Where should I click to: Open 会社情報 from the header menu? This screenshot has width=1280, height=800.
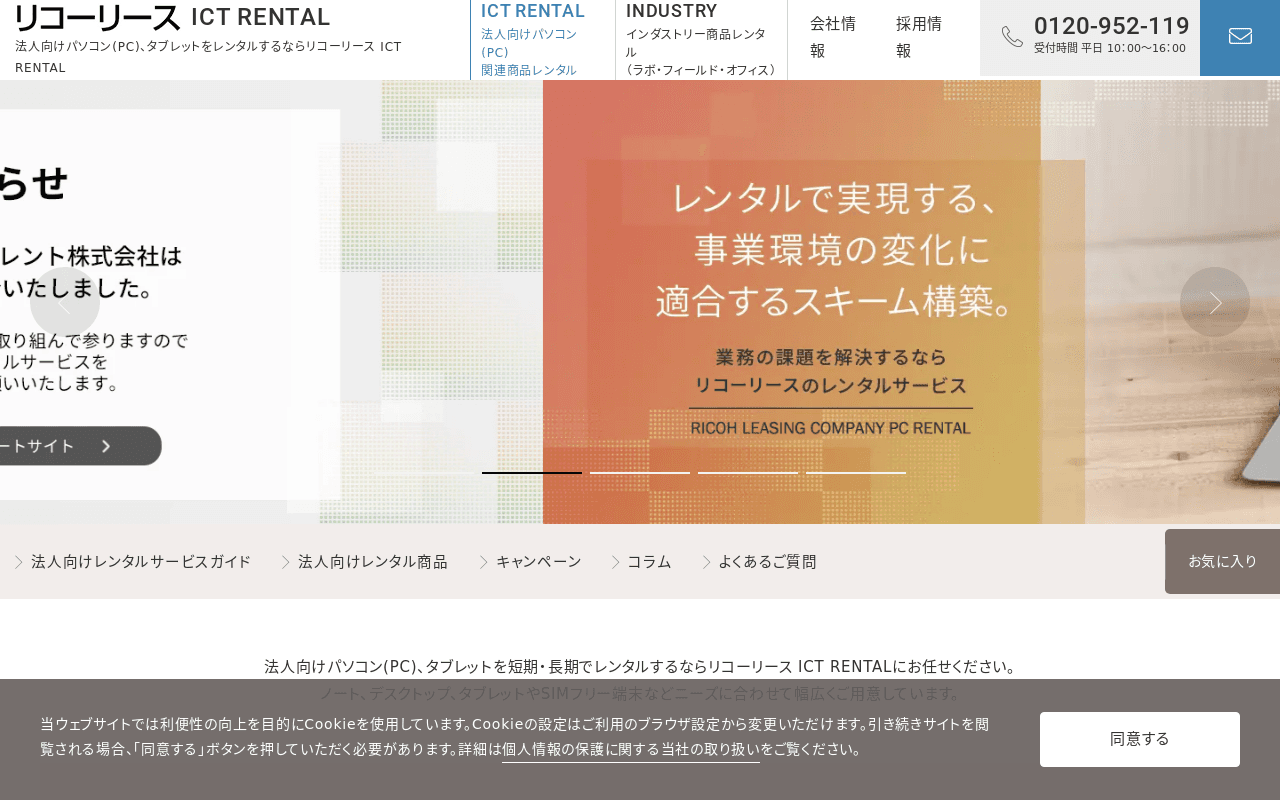point(834,36)
